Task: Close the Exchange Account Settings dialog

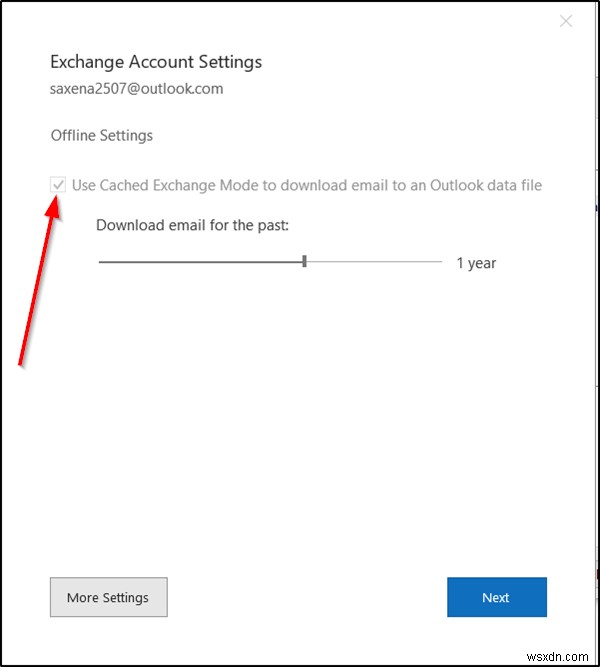Action: 566,21
